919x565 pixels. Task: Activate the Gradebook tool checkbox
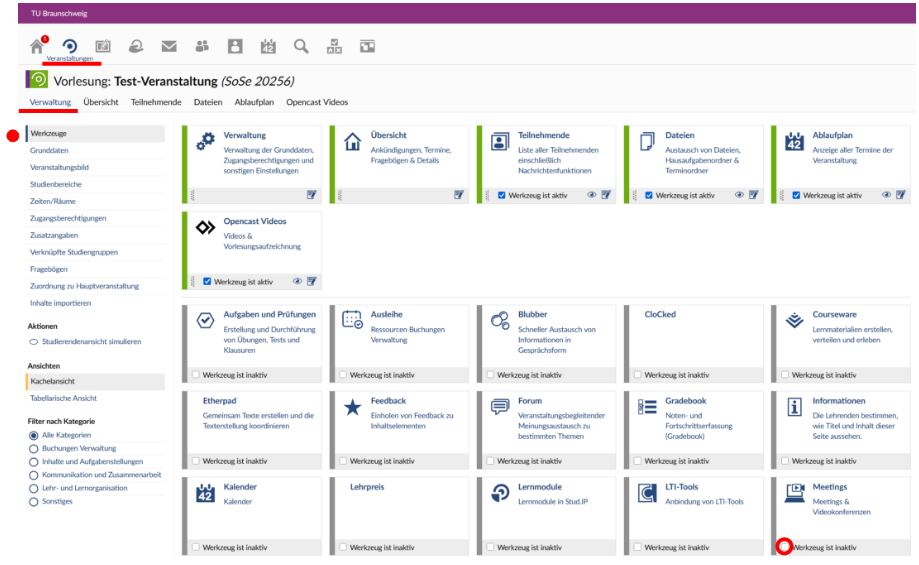[x=638, y=461]
